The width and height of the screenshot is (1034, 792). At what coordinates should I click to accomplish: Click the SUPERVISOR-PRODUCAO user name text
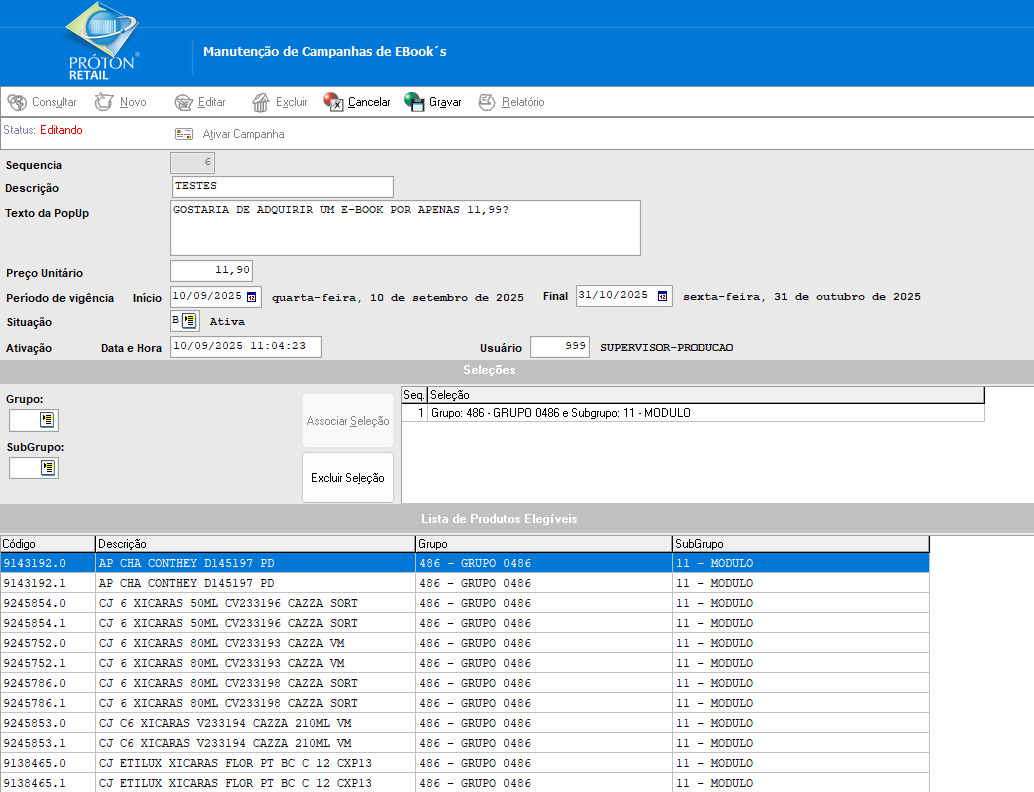point(667,348)
